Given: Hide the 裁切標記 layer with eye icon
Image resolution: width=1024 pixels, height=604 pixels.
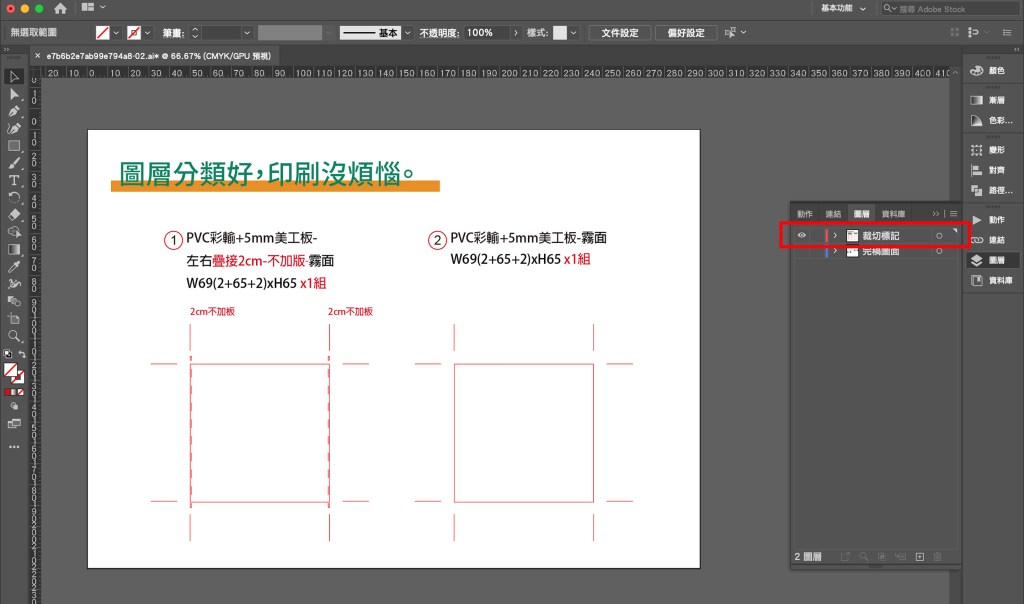Looking at the screenshot, I should click(802, 235).
